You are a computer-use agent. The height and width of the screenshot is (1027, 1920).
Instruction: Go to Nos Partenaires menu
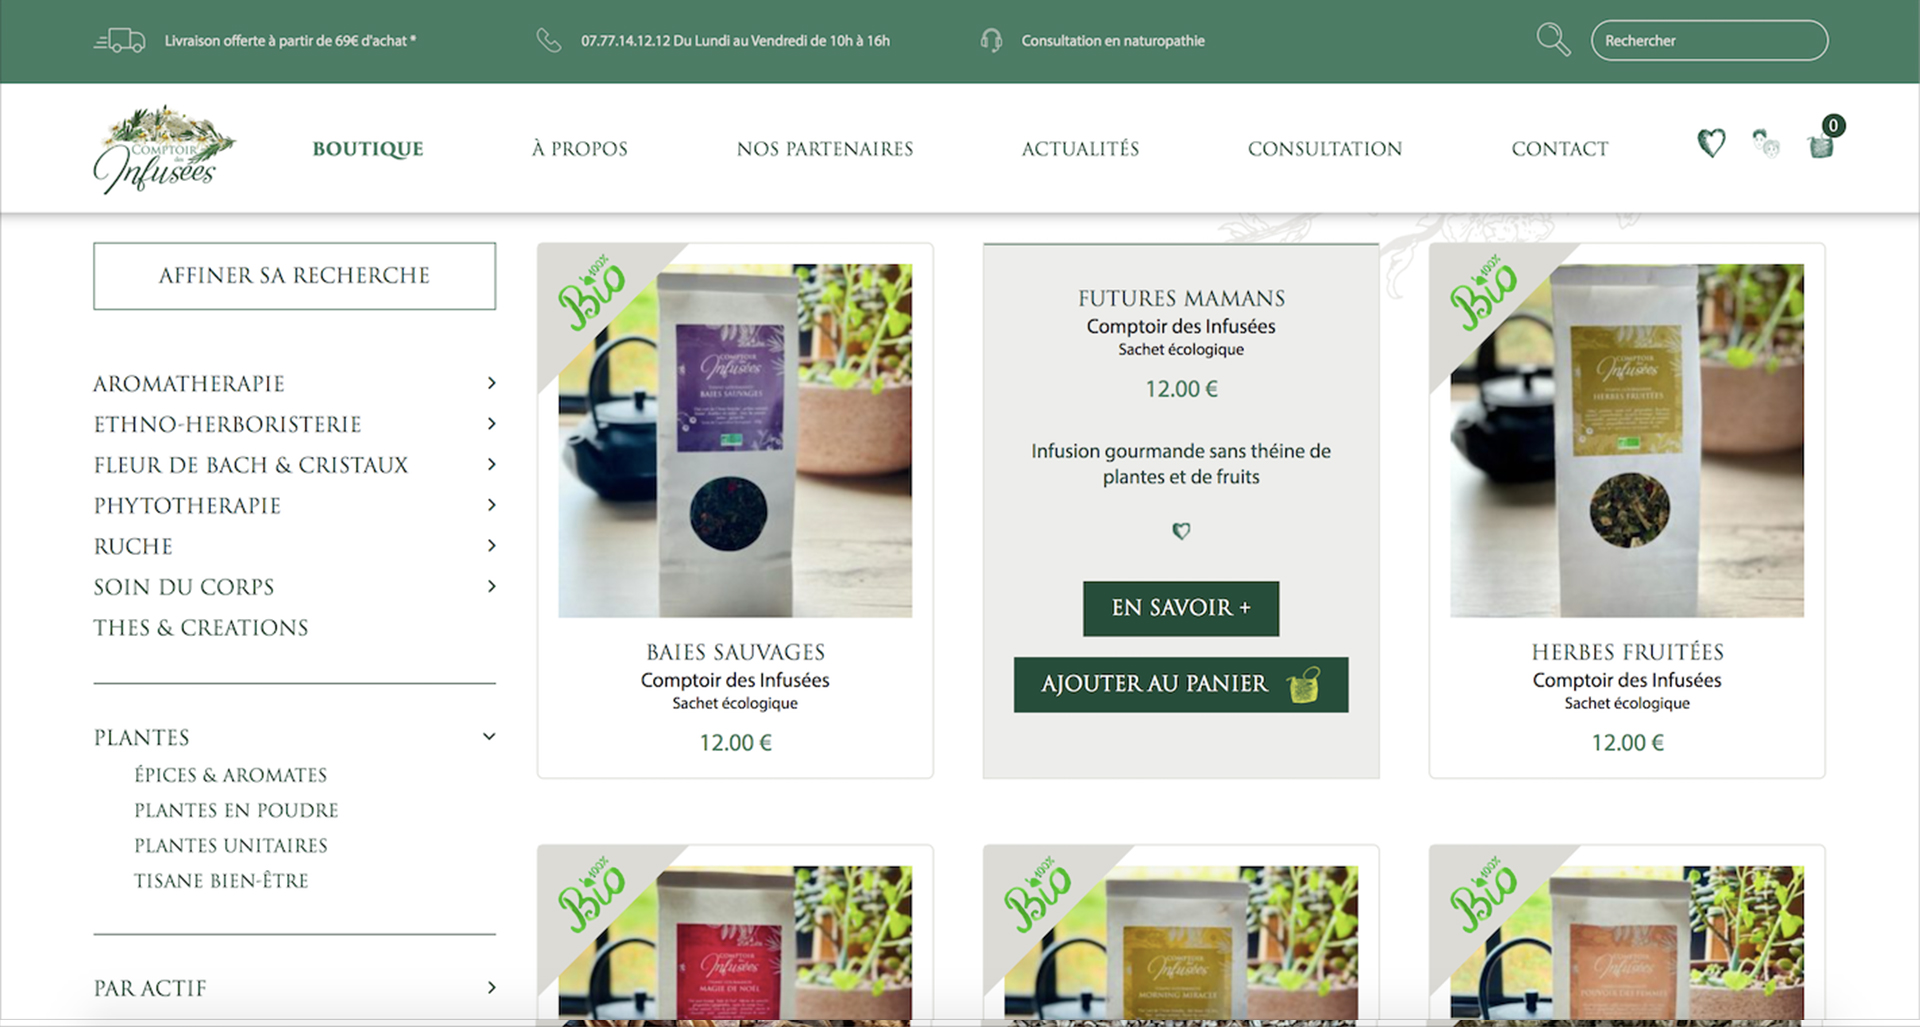[825, 149]
